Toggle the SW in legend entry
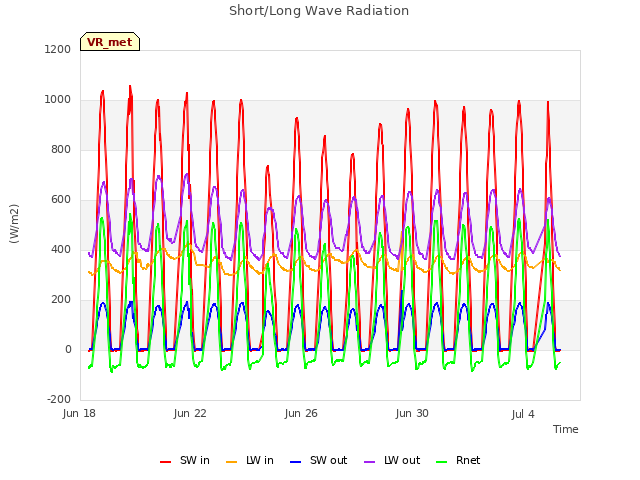 coord(184,460)
